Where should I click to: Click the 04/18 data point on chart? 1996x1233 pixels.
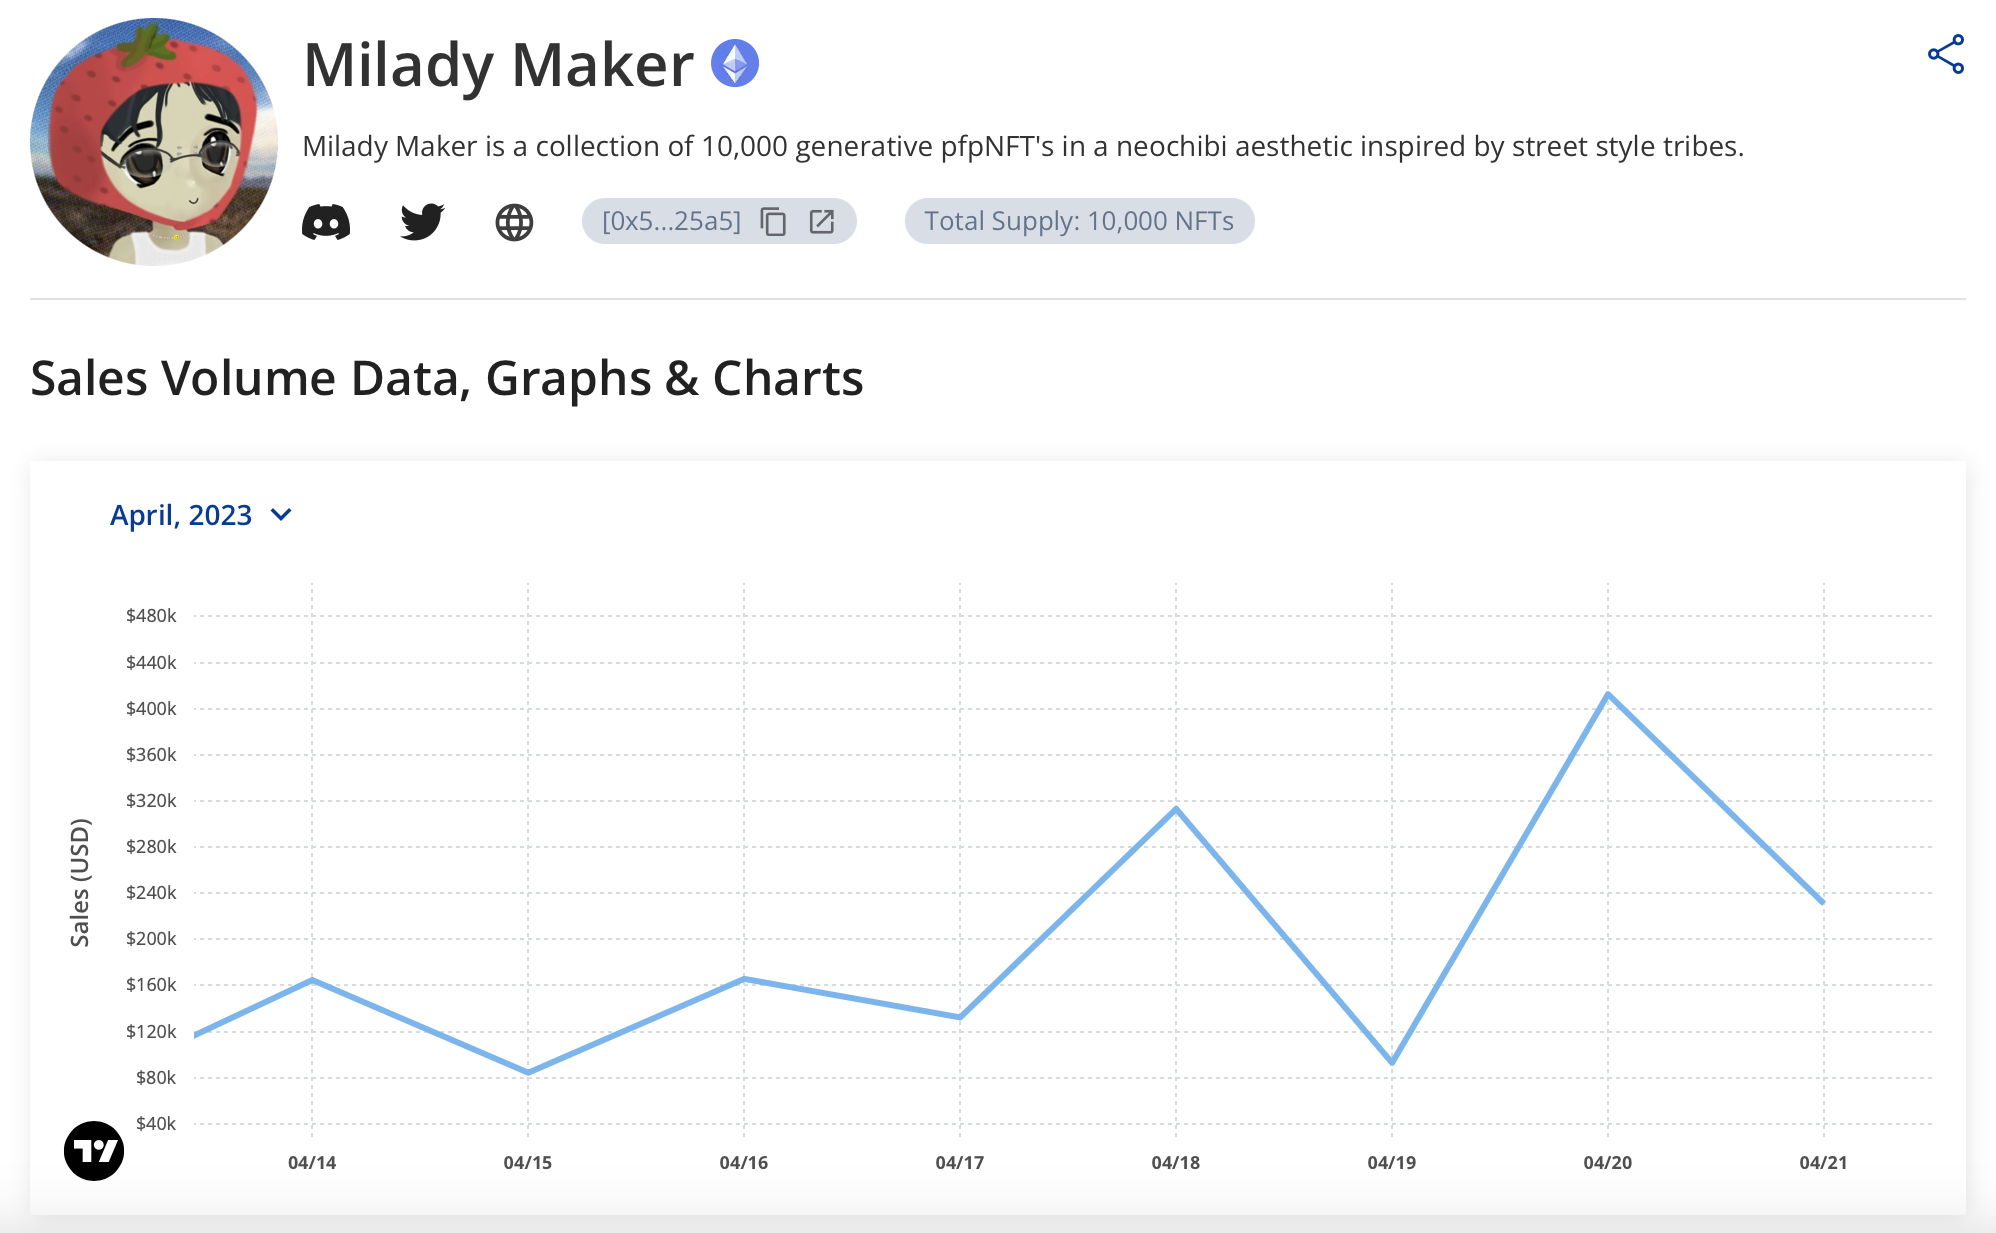1176,808
